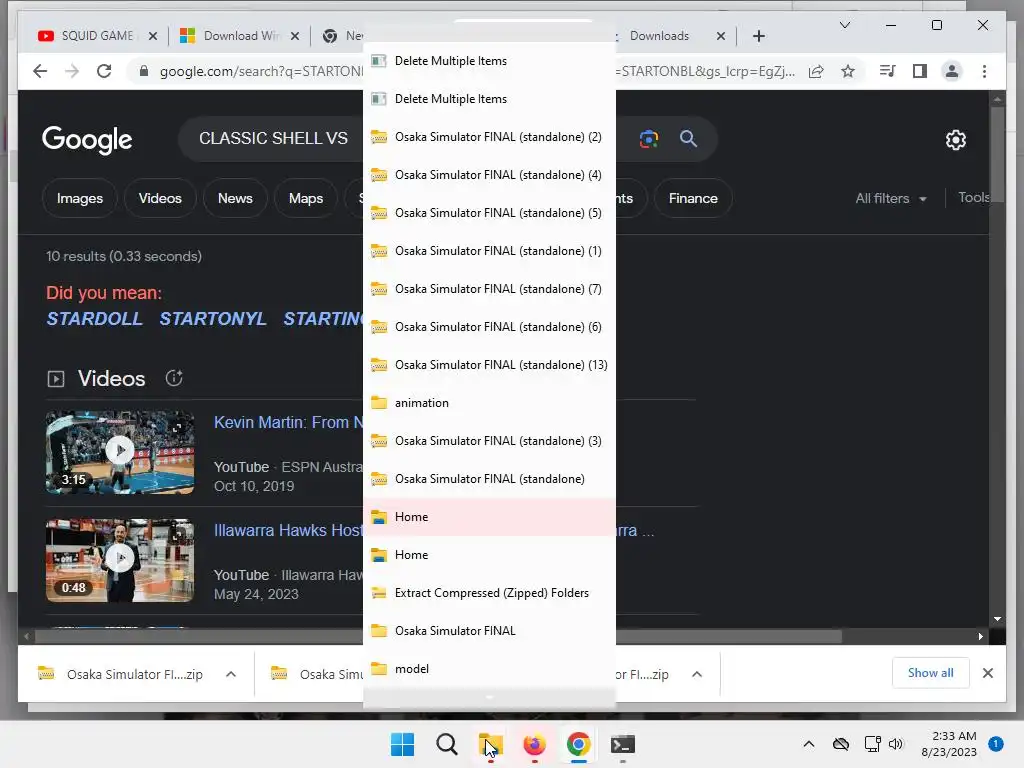Open the animation folder entry
This screenshot has height=768, width=1024.
click(x=489, y=403)
